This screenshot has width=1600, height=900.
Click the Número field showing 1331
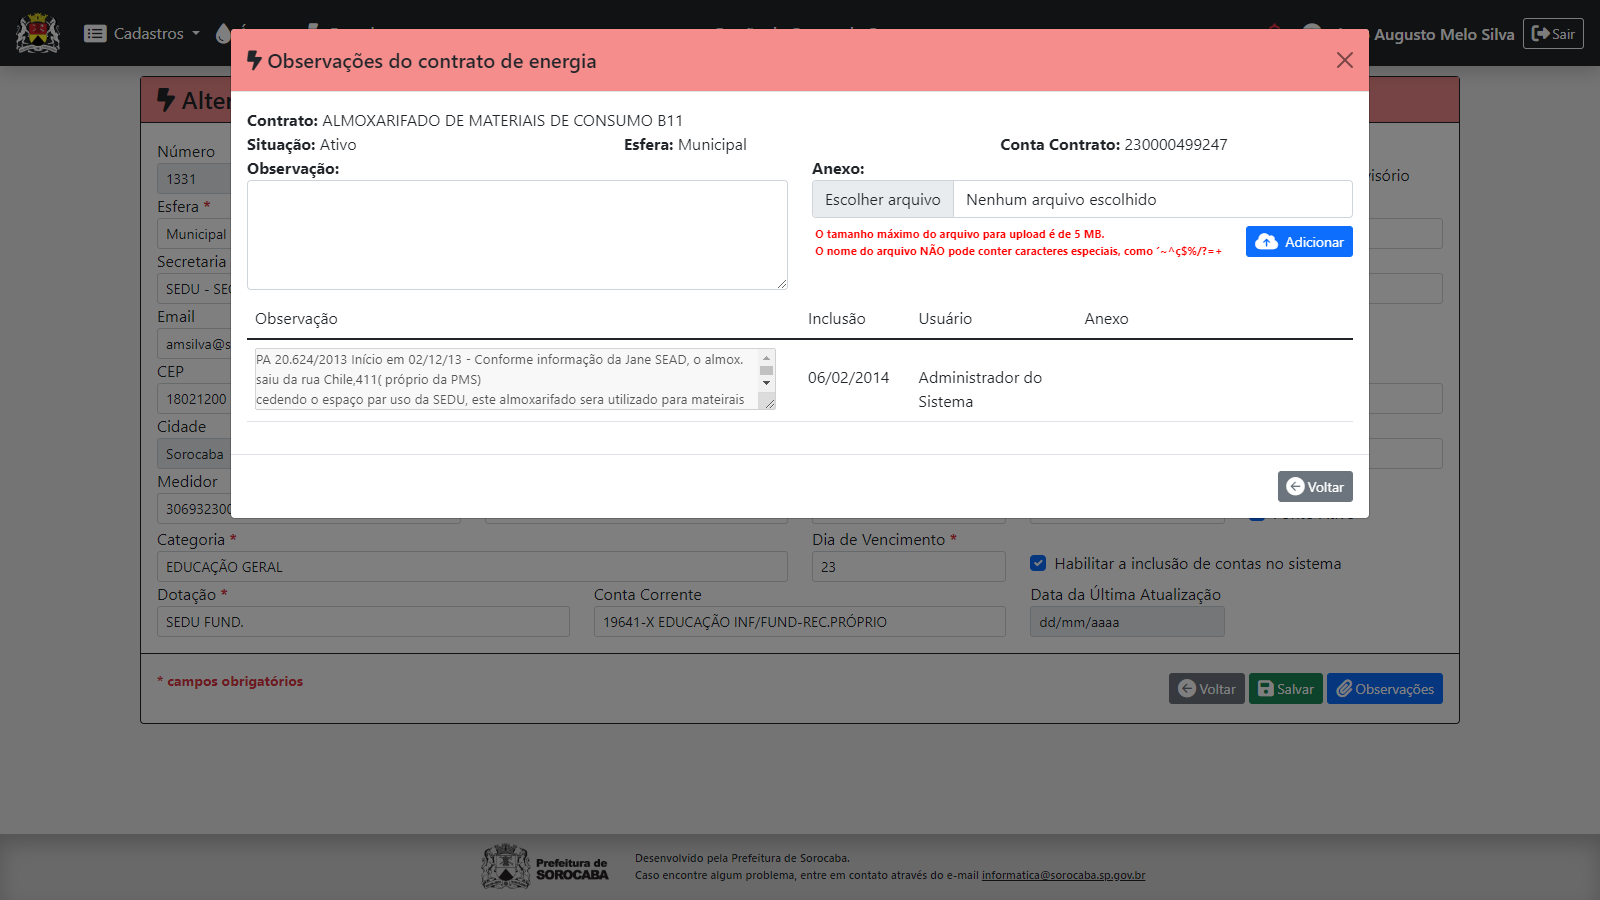click(194, 179)
